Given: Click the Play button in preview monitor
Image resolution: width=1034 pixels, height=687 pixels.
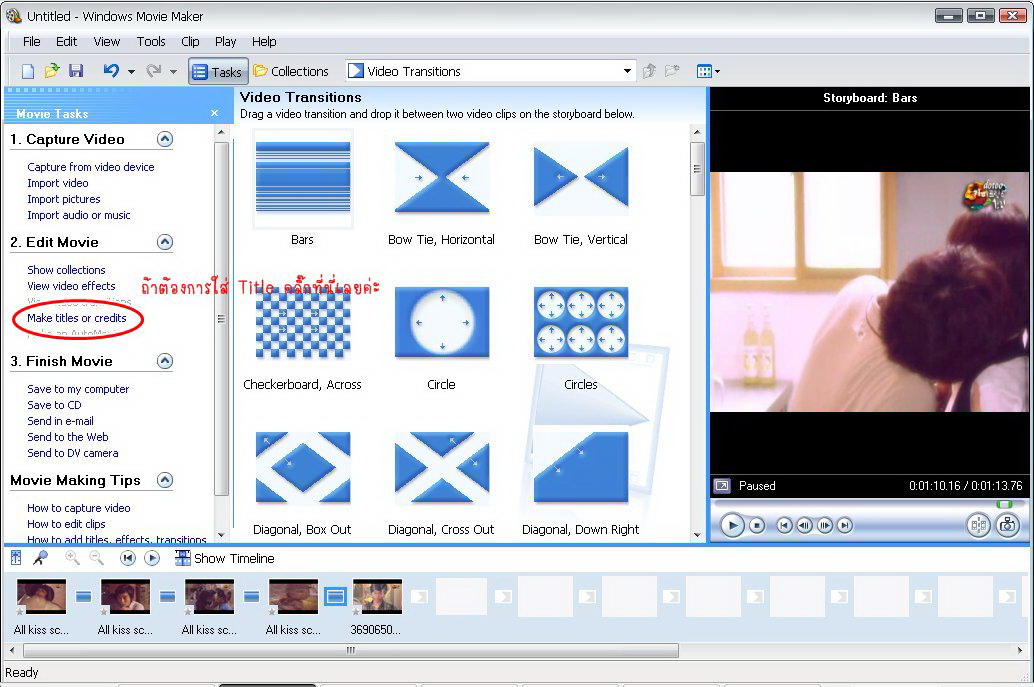Looking at the screenshot, I should click(x=732, y=525).
